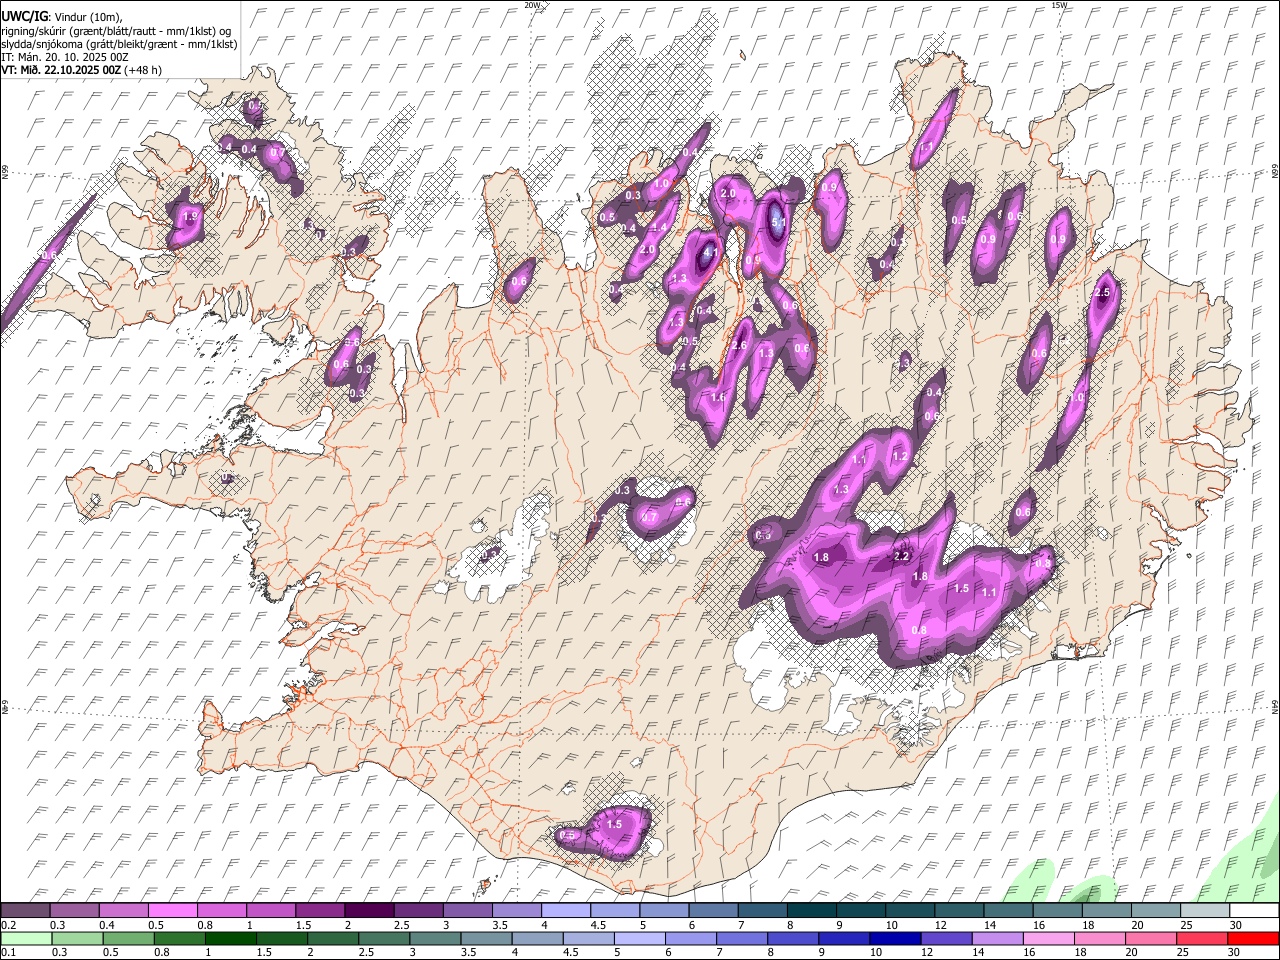Click the lower-row deep blue swatch starting at 10

click(895, 939)
